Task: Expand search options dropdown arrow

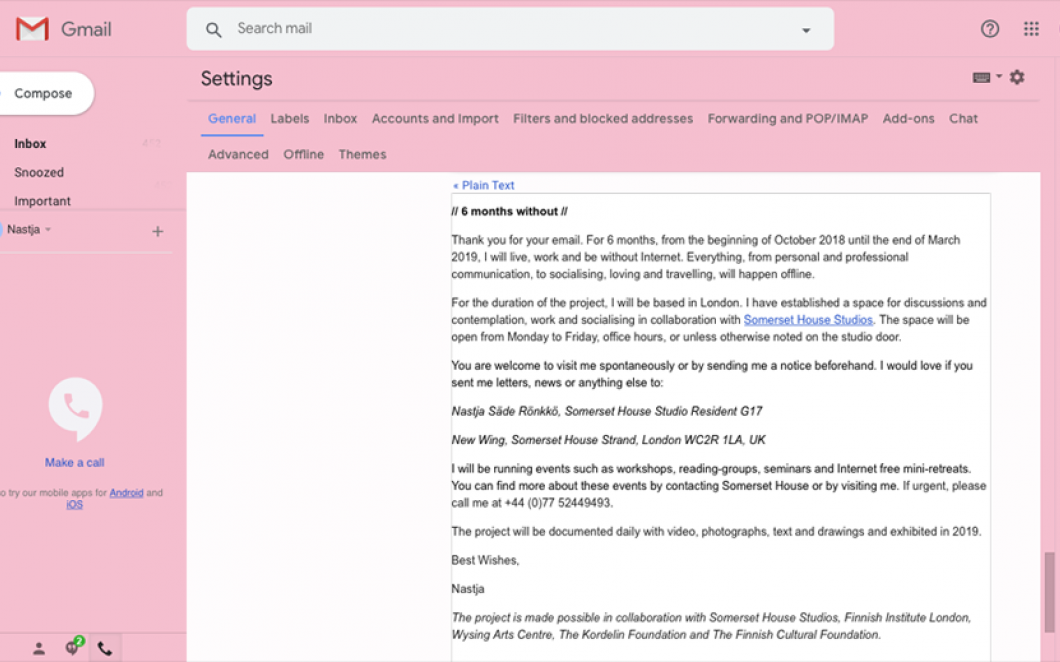Action: pos(806,30)
